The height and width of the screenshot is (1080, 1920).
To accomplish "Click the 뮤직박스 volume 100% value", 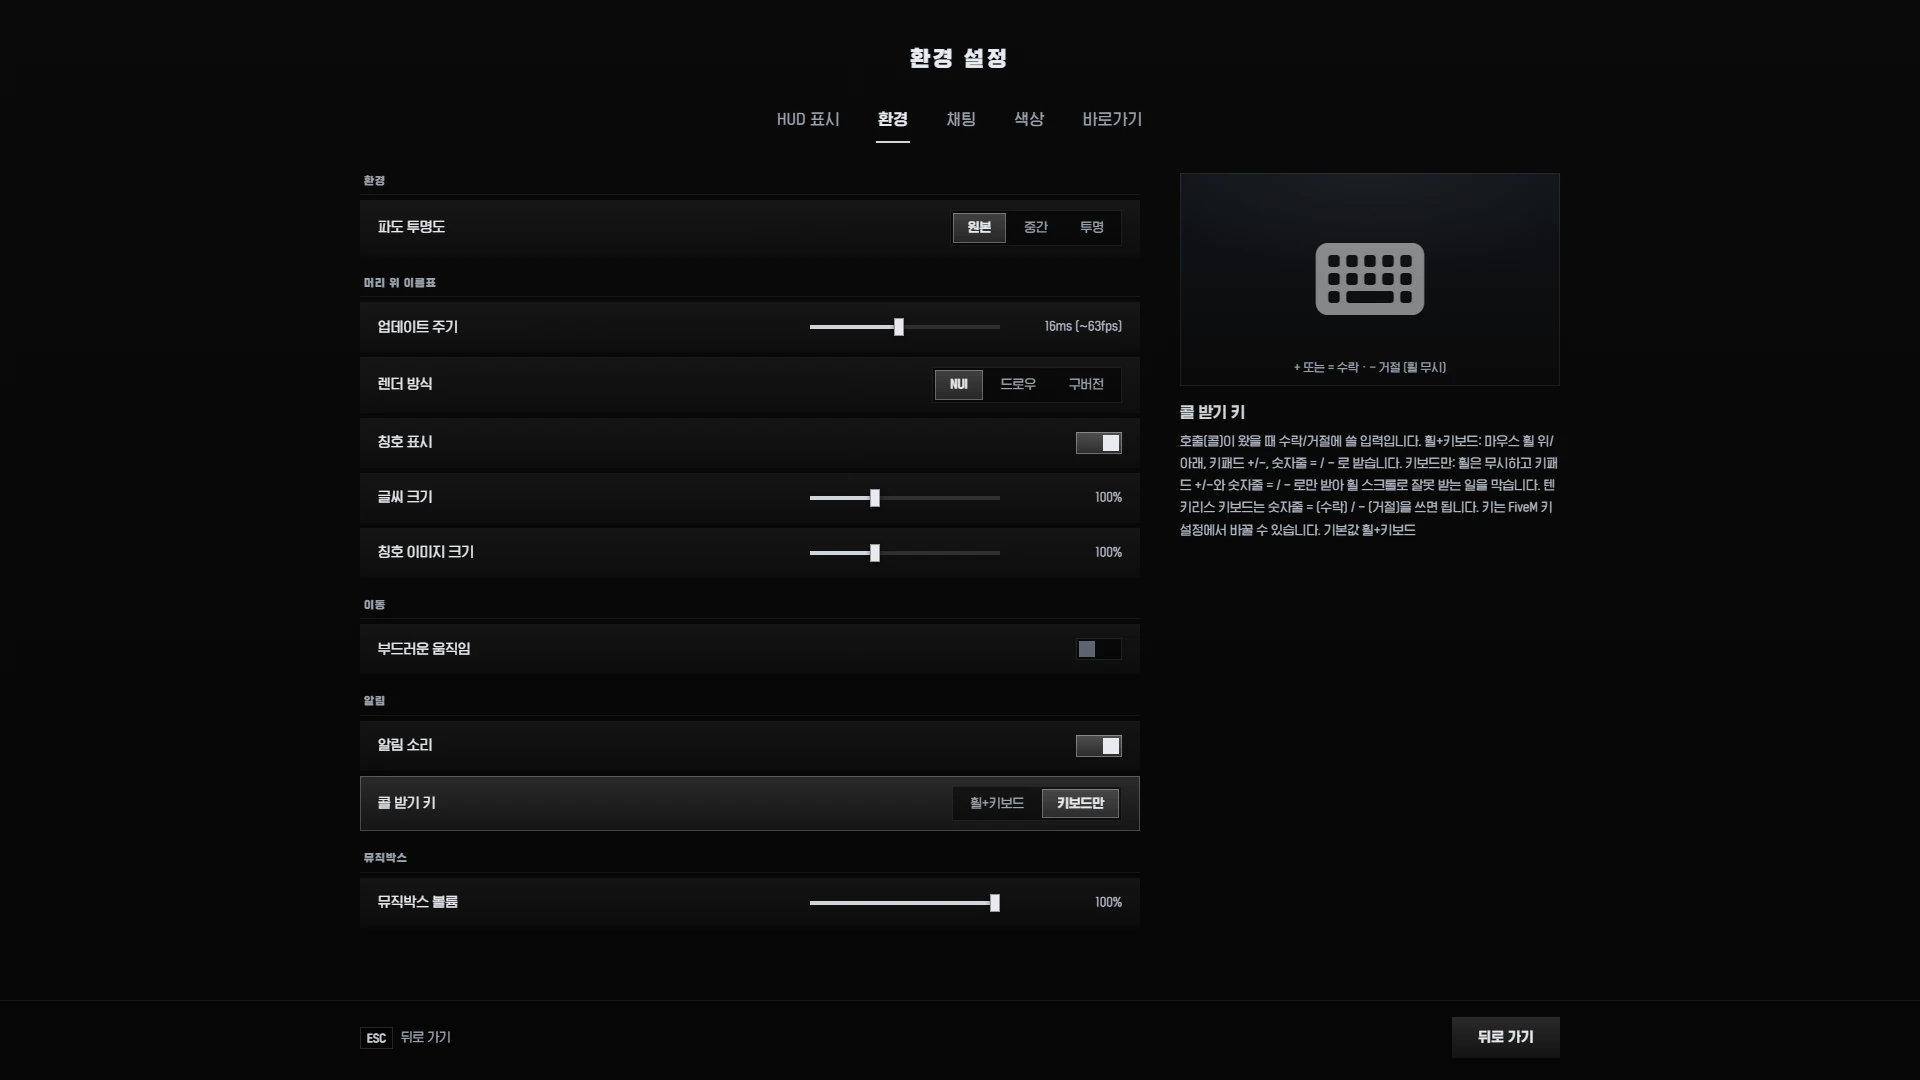I will (x=1108, y=903).
